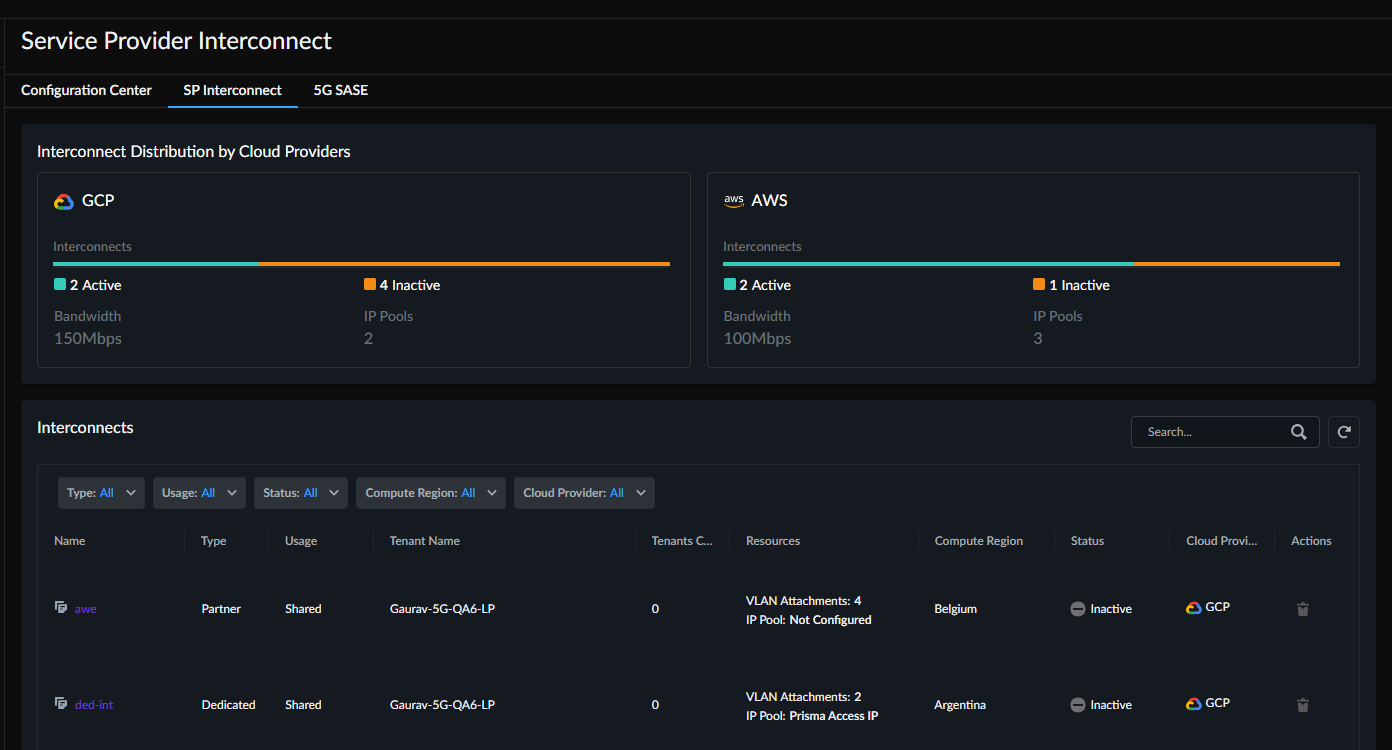Click the magnifying glass search icon
The image size is (1392, 750).
(x=1298, y=432)
